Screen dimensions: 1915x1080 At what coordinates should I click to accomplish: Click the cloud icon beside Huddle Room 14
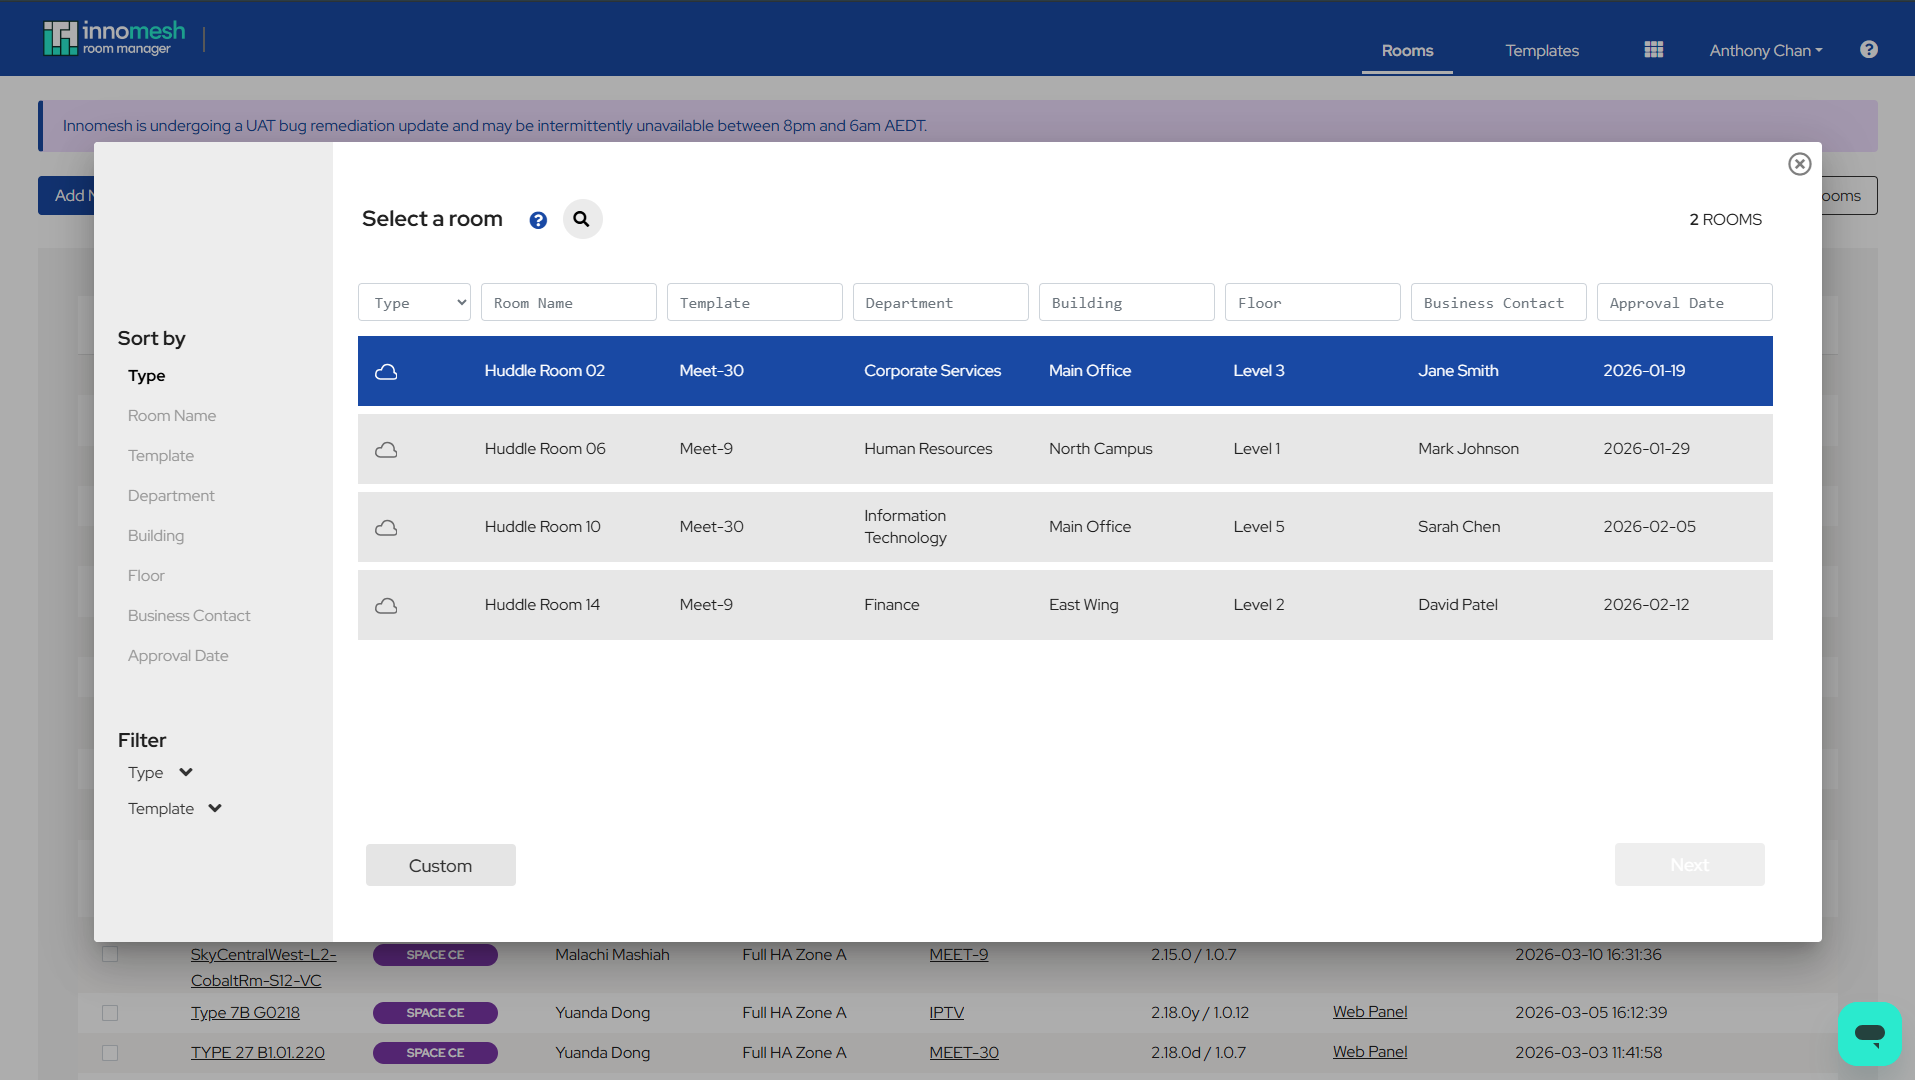[386, 605]
